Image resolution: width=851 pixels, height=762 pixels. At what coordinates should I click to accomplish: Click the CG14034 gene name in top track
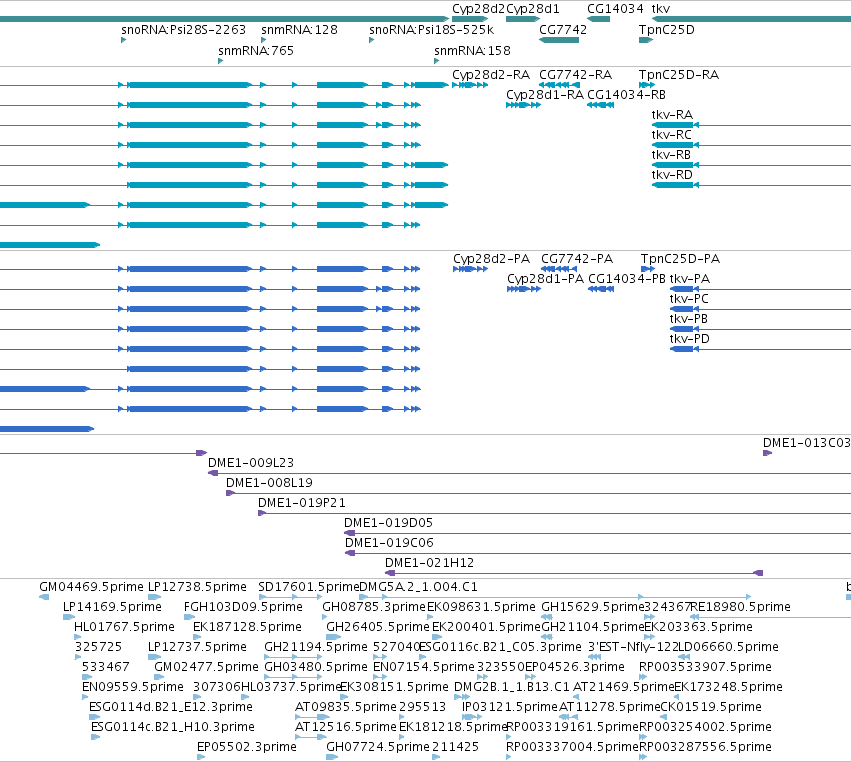click(x=615, y=9)
